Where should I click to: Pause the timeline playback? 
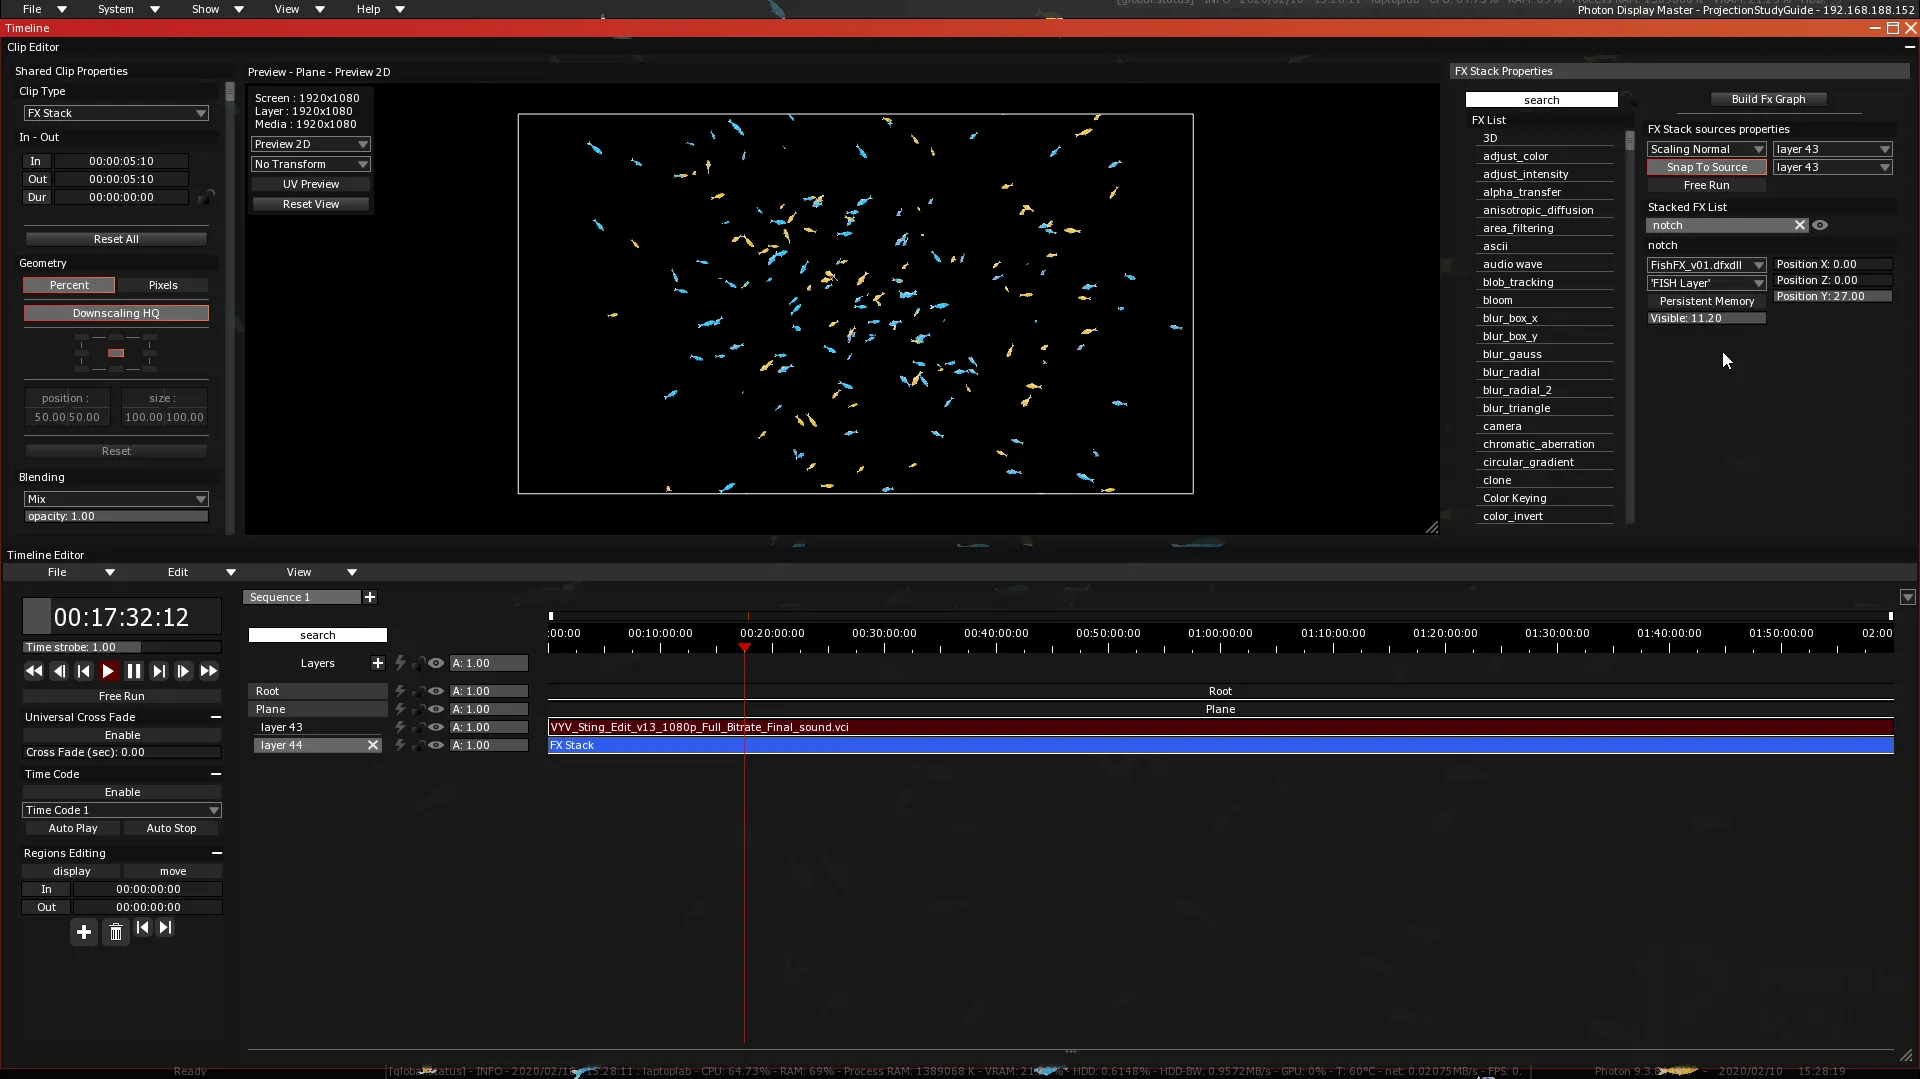[x=134, y=672]
